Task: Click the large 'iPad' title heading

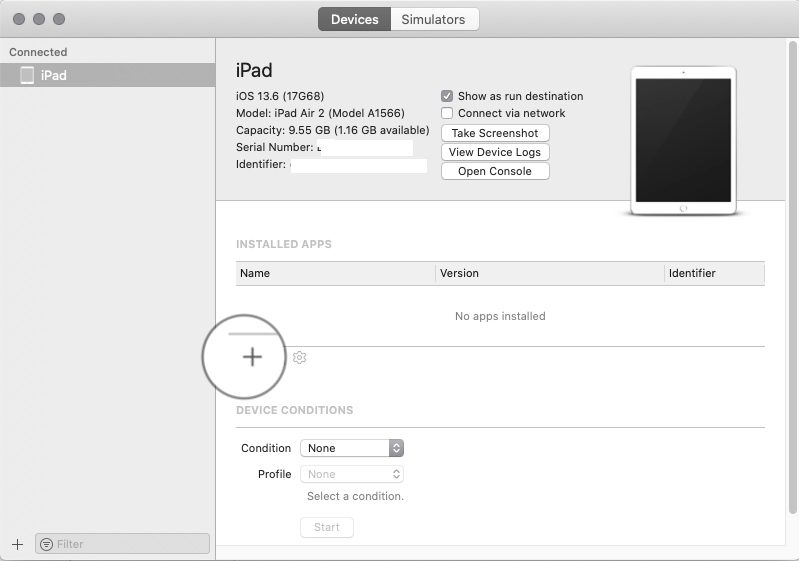Action: 254,70
